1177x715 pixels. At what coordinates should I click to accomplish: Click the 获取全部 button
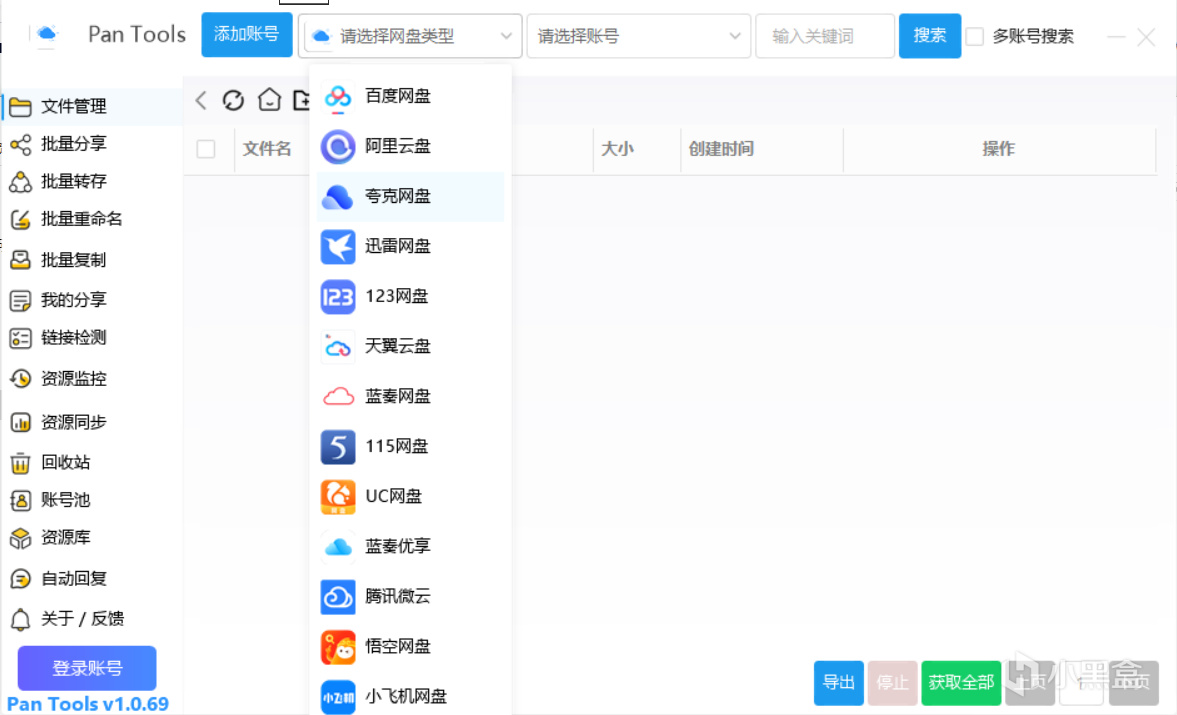coord(961,683)
